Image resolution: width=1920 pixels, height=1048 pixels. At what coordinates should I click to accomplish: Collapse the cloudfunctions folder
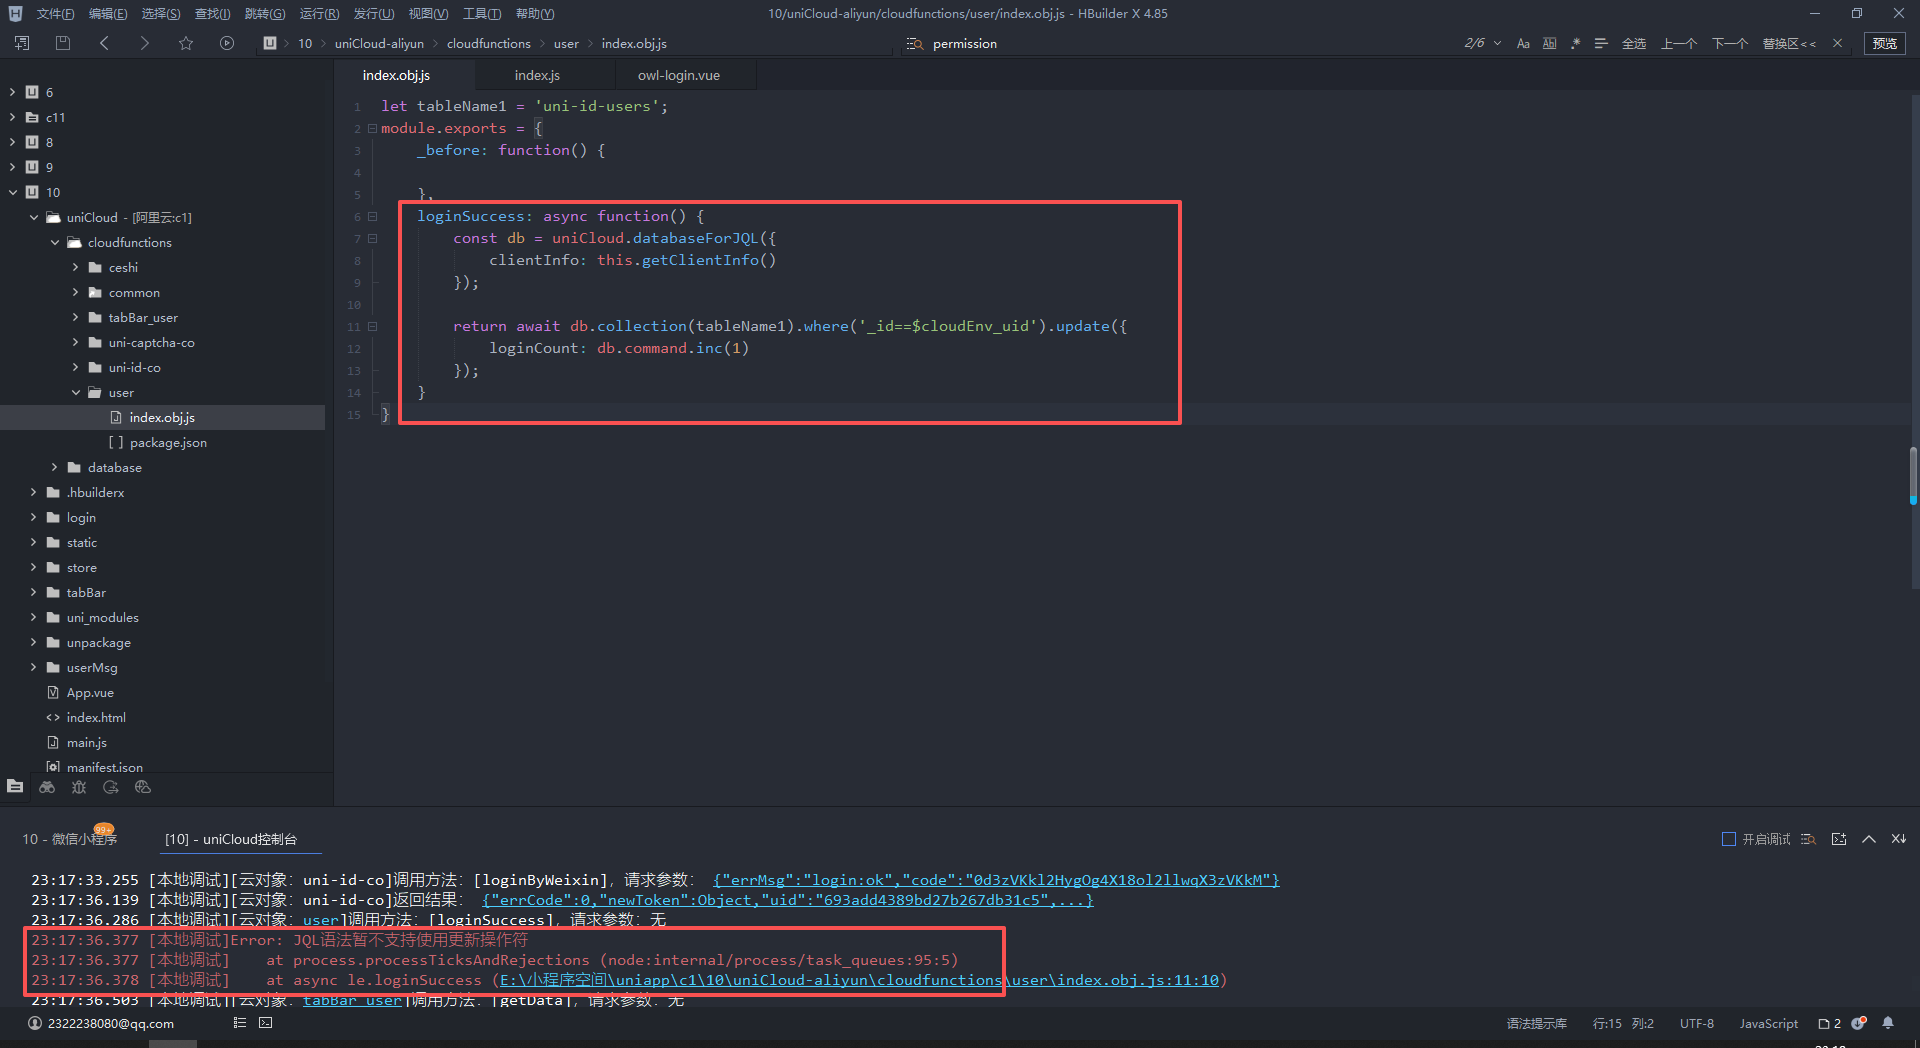click(55, 242)
